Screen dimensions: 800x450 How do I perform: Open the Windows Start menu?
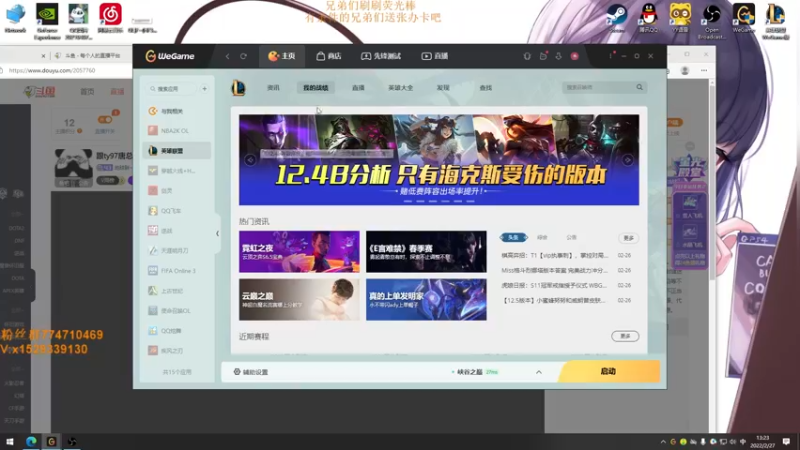(10, 441)
